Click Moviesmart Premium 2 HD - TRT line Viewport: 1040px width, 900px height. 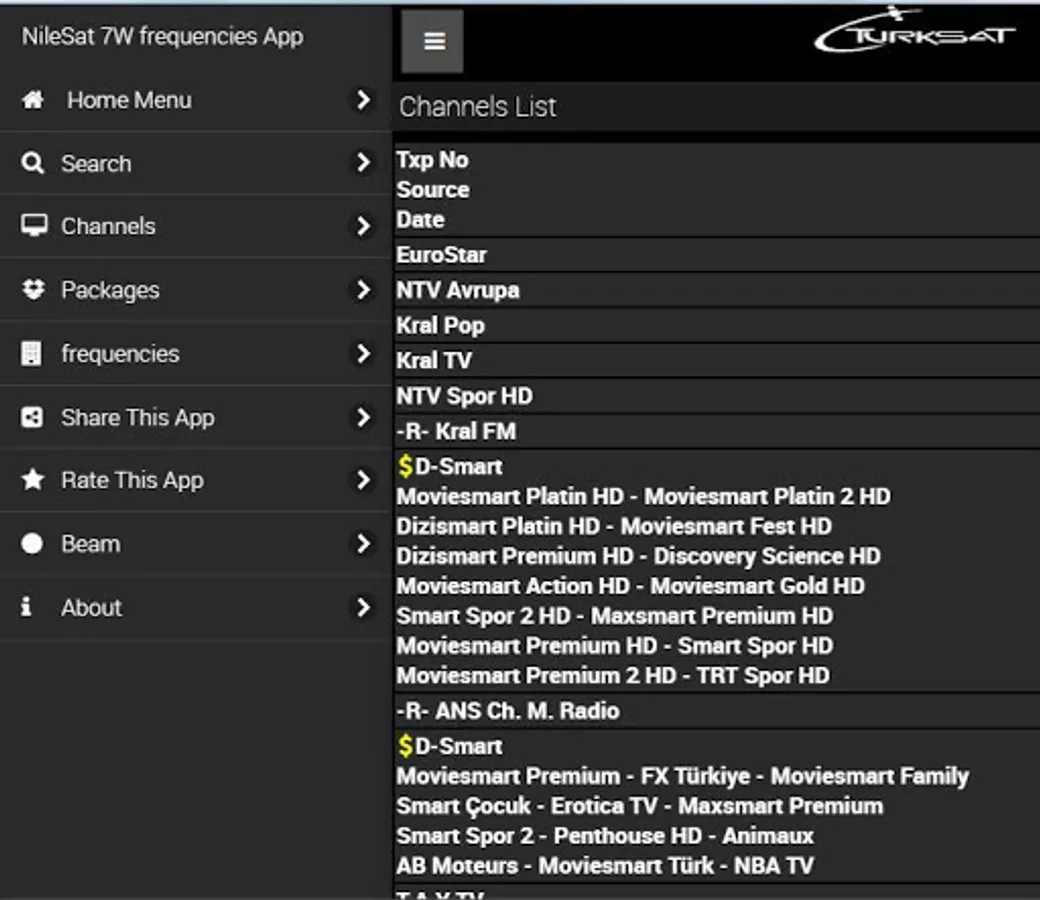click(x=613, y=675)
